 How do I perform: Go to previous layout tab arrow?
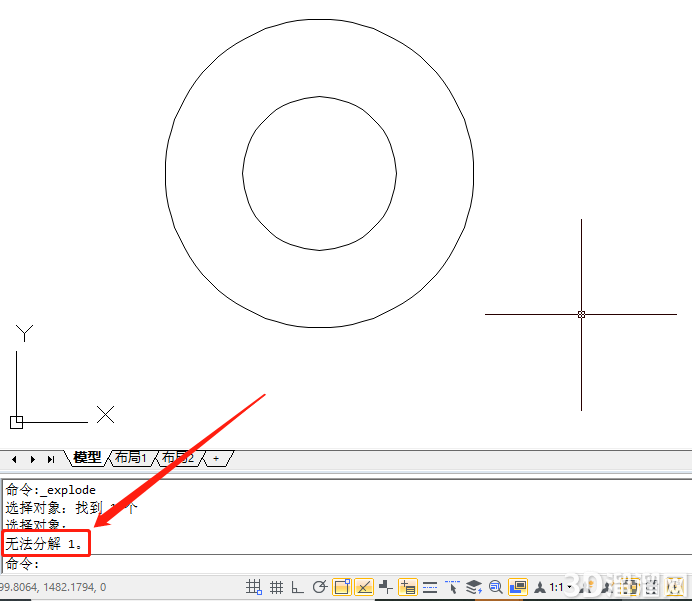point(14,459)
